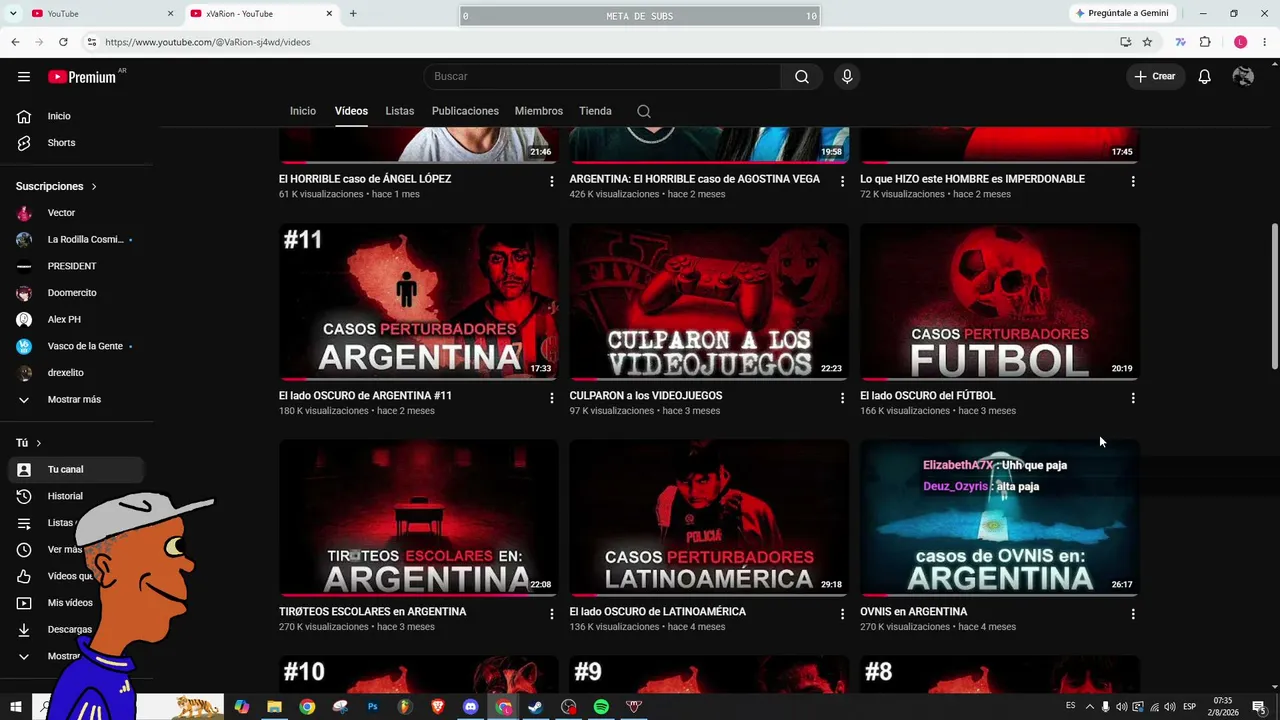Open options for lado OSCURO del FÚTBOL

(x=1133, y=398)
